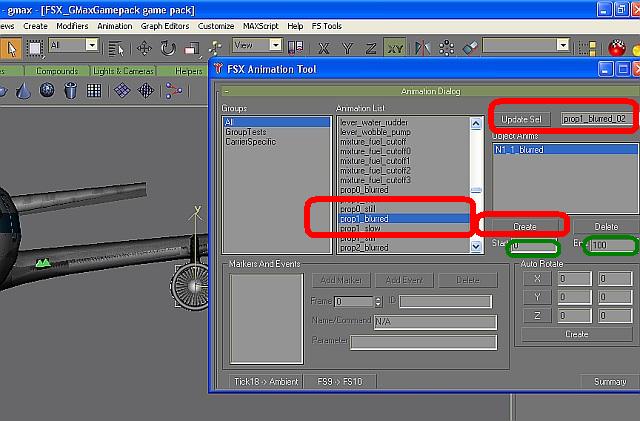Click the rectangular selection region icon

(x=34, y=46)
